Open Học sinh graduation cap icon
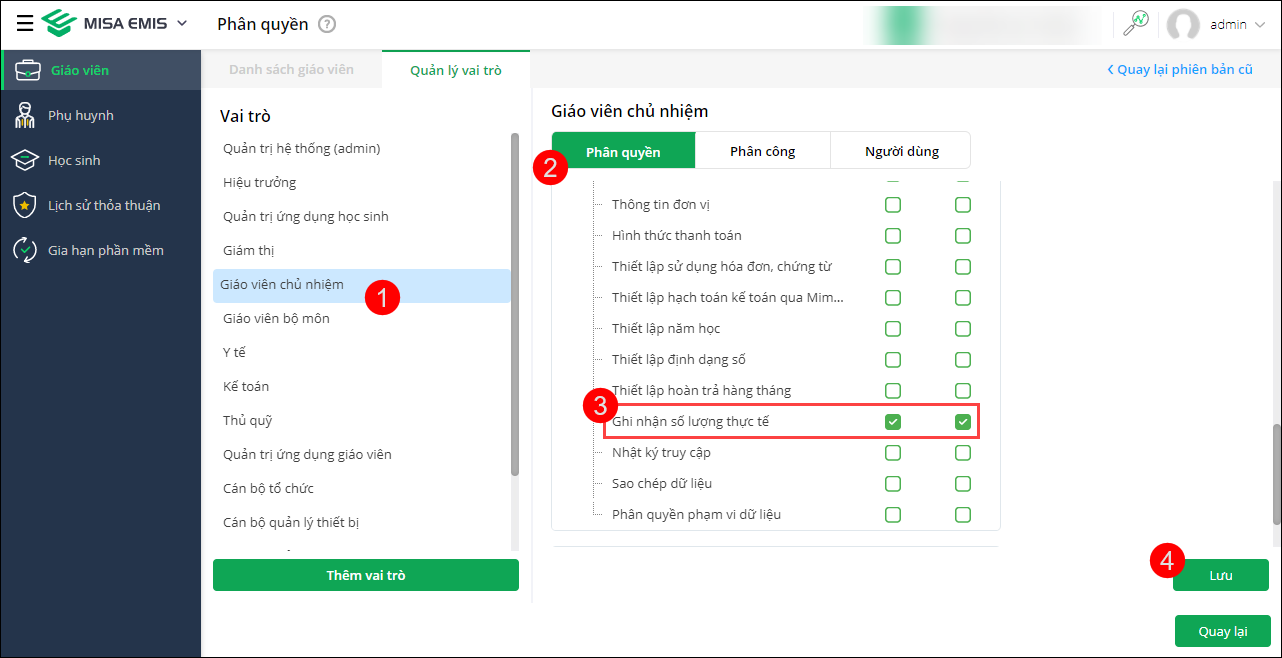The width and height of the screenshot is (1282, 658). coord(25,160)
